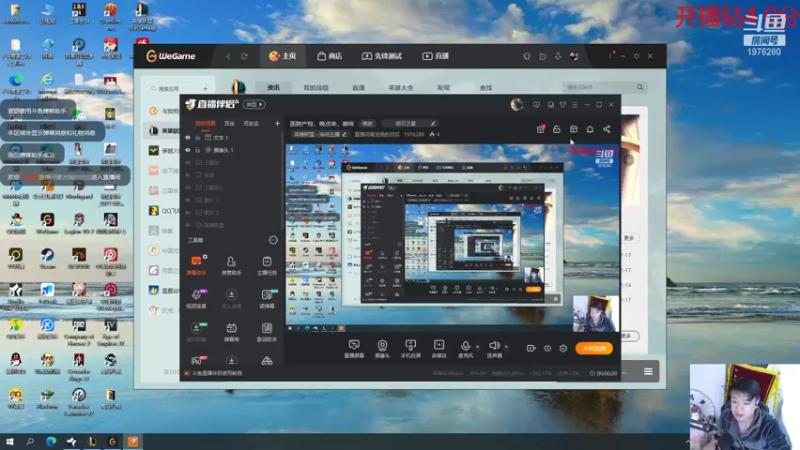The image size is (800, 450).
Task: Open 歌词助手 tool icon
Action: (x=267, y=332)
